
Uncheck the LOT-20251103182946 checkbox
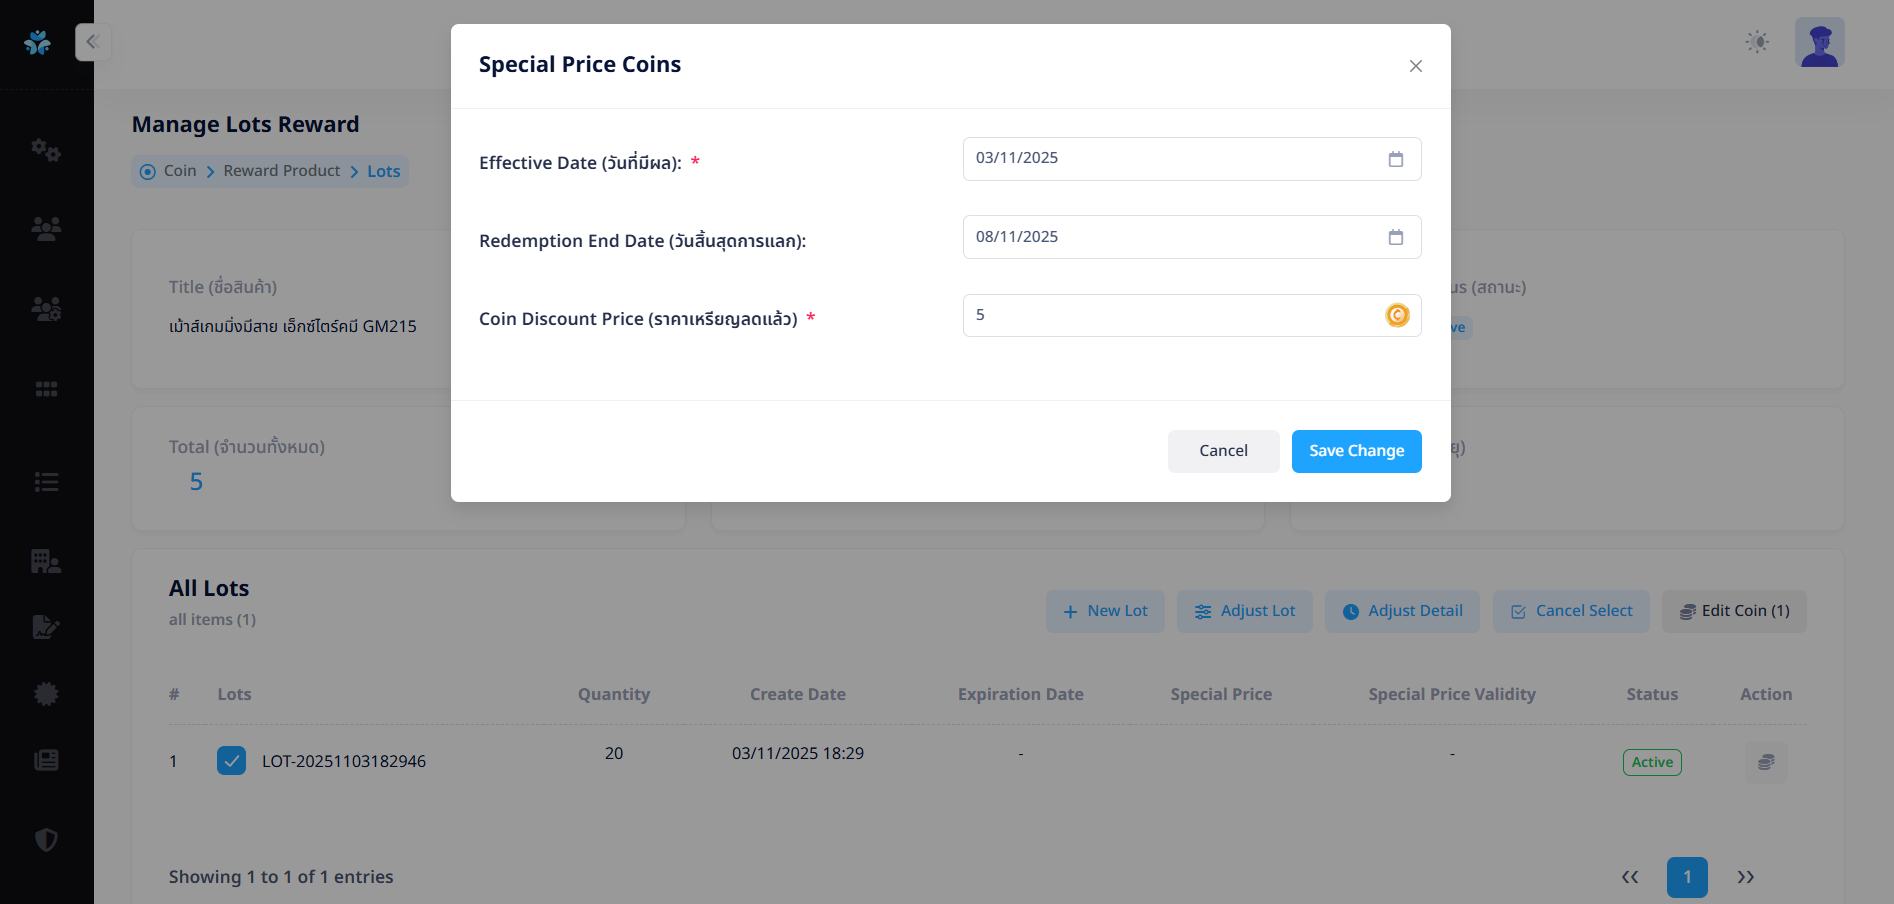coord(231,761)
